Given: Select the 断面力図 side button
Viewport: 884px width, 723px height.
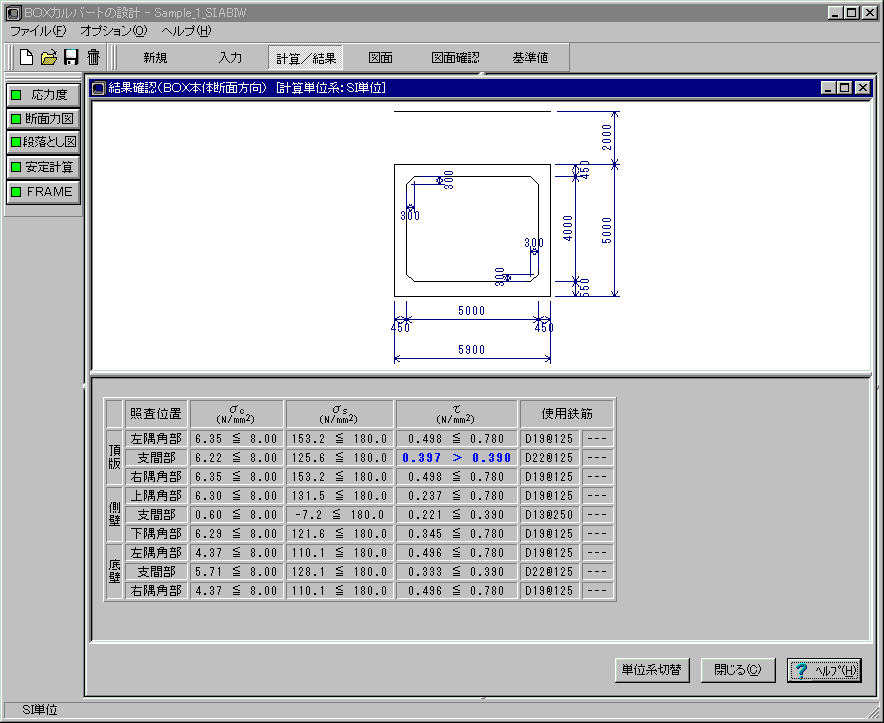Looking at the screenshot, I should (x=42, y=119).
